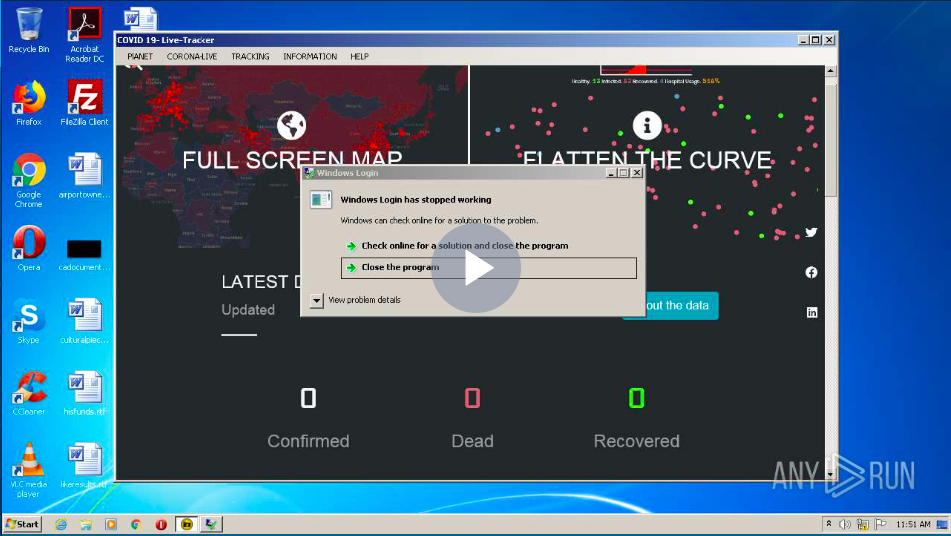Image resolution: width=951 pixels, height=536 pixels.
Task: Select the likeresults.rtf document icon
Action: 84,465
